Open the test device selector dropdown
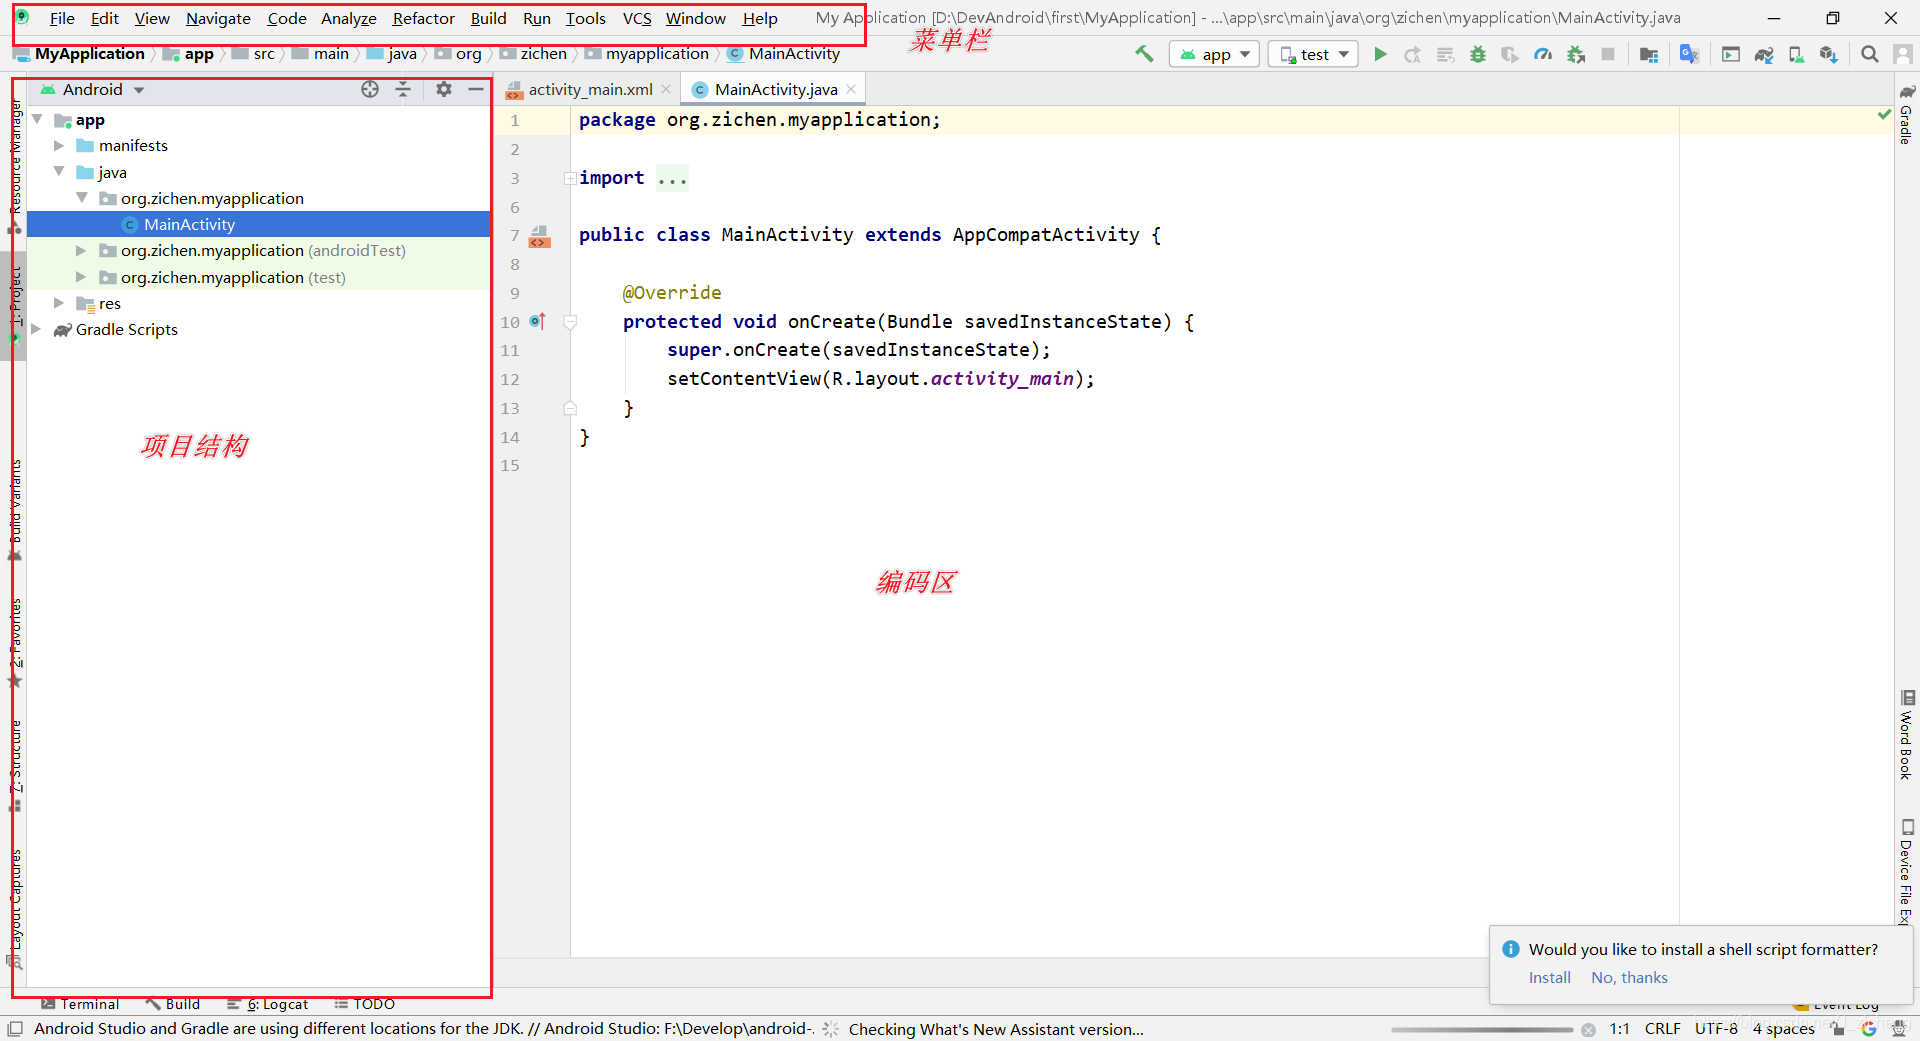Screen dimensions: 1920x1041 pos(1313,54)
